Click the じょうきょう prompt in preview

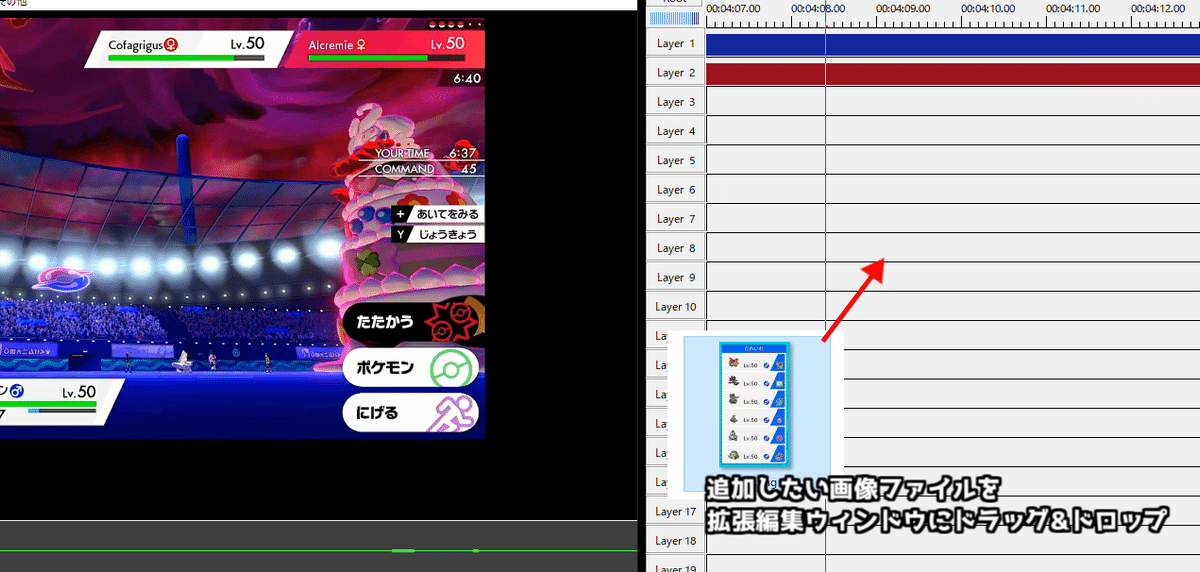pos(438,235)
